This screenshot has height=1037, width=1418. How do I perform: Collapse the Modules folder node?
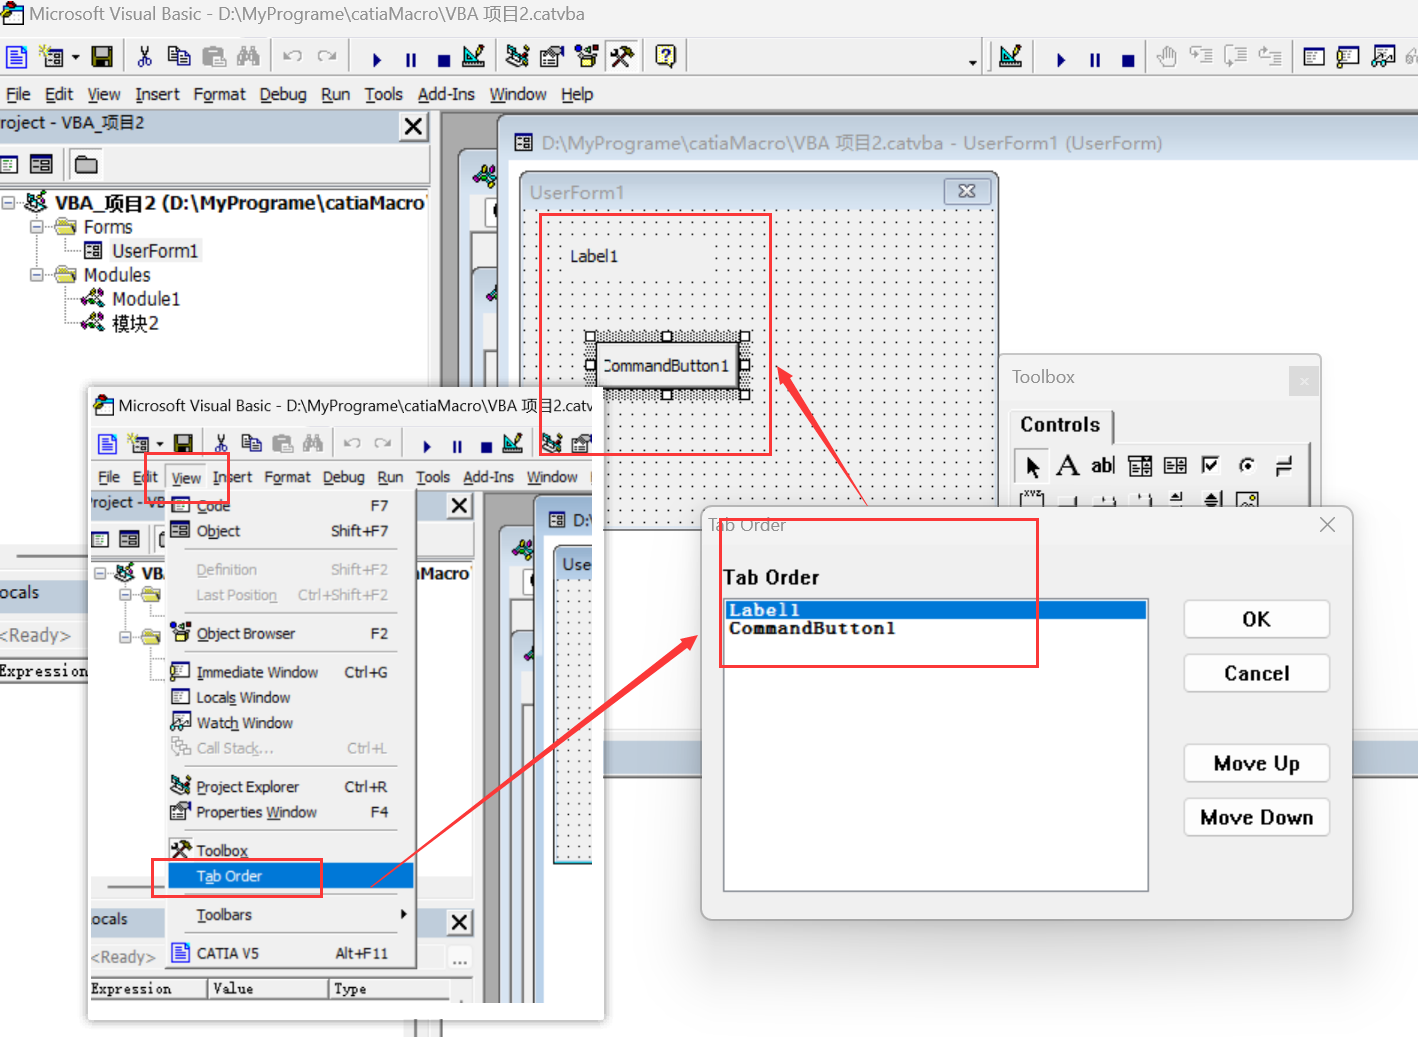click(x=37, y=275)
